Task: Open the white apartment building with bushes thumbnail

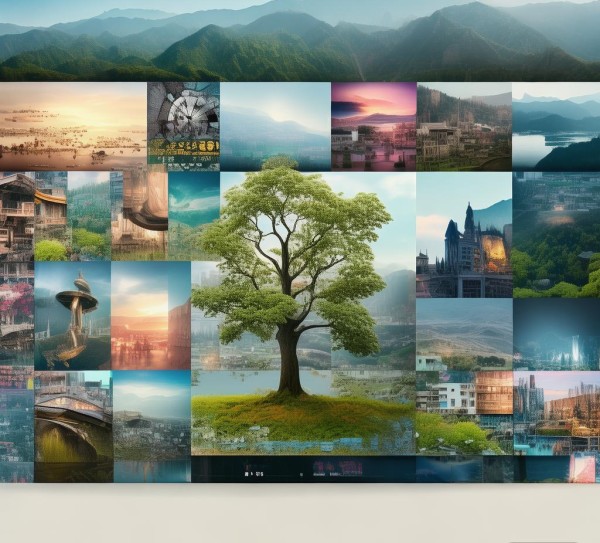Action: [x=464, y=413]
